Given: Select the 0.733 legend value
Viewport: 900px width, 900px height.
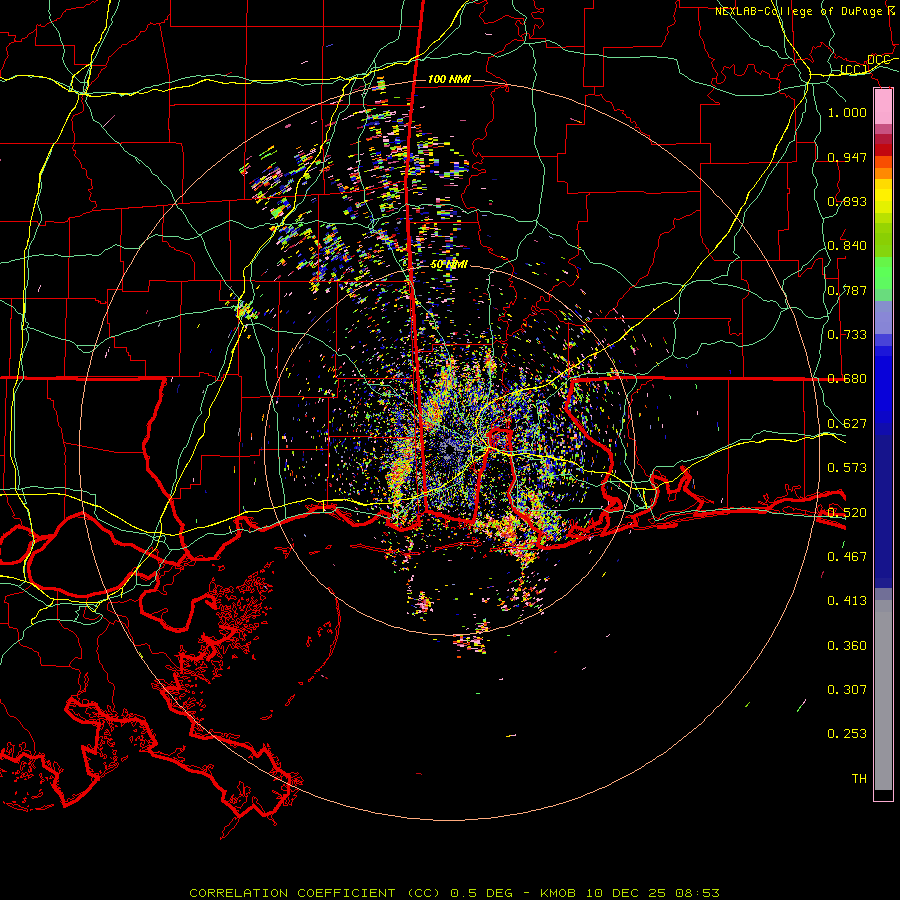Looking at the screenshot, I should tap(847, 335).
